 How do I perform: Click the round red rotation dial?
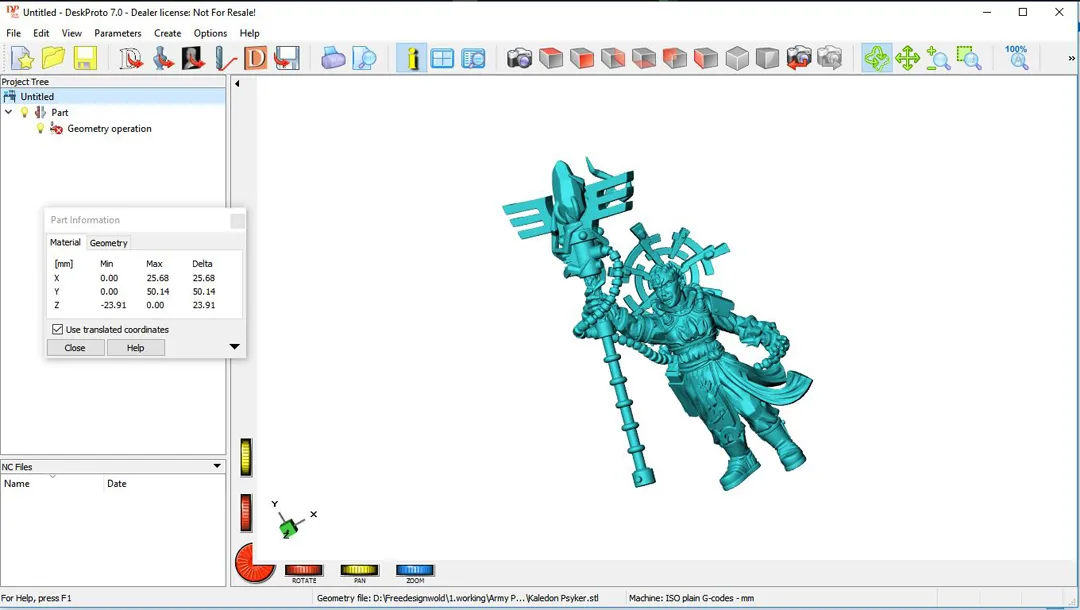(x=253, y=562)
